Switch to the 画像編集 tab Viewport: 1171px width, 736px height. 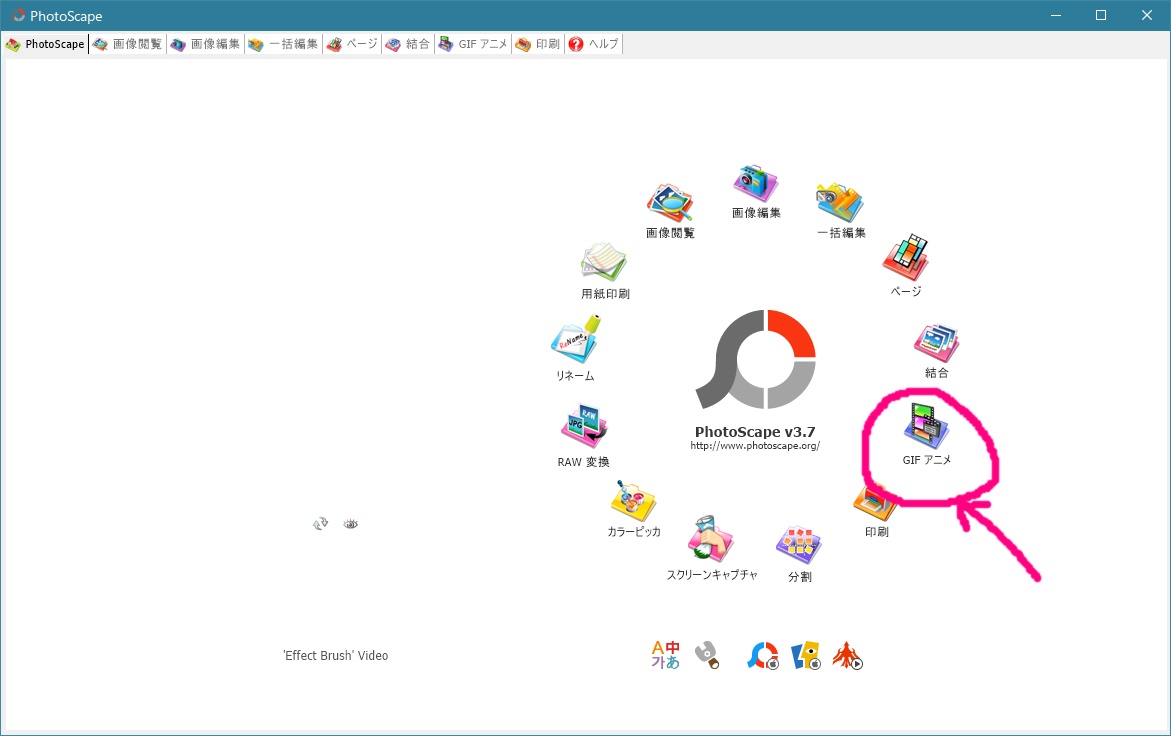coord(205,44)
